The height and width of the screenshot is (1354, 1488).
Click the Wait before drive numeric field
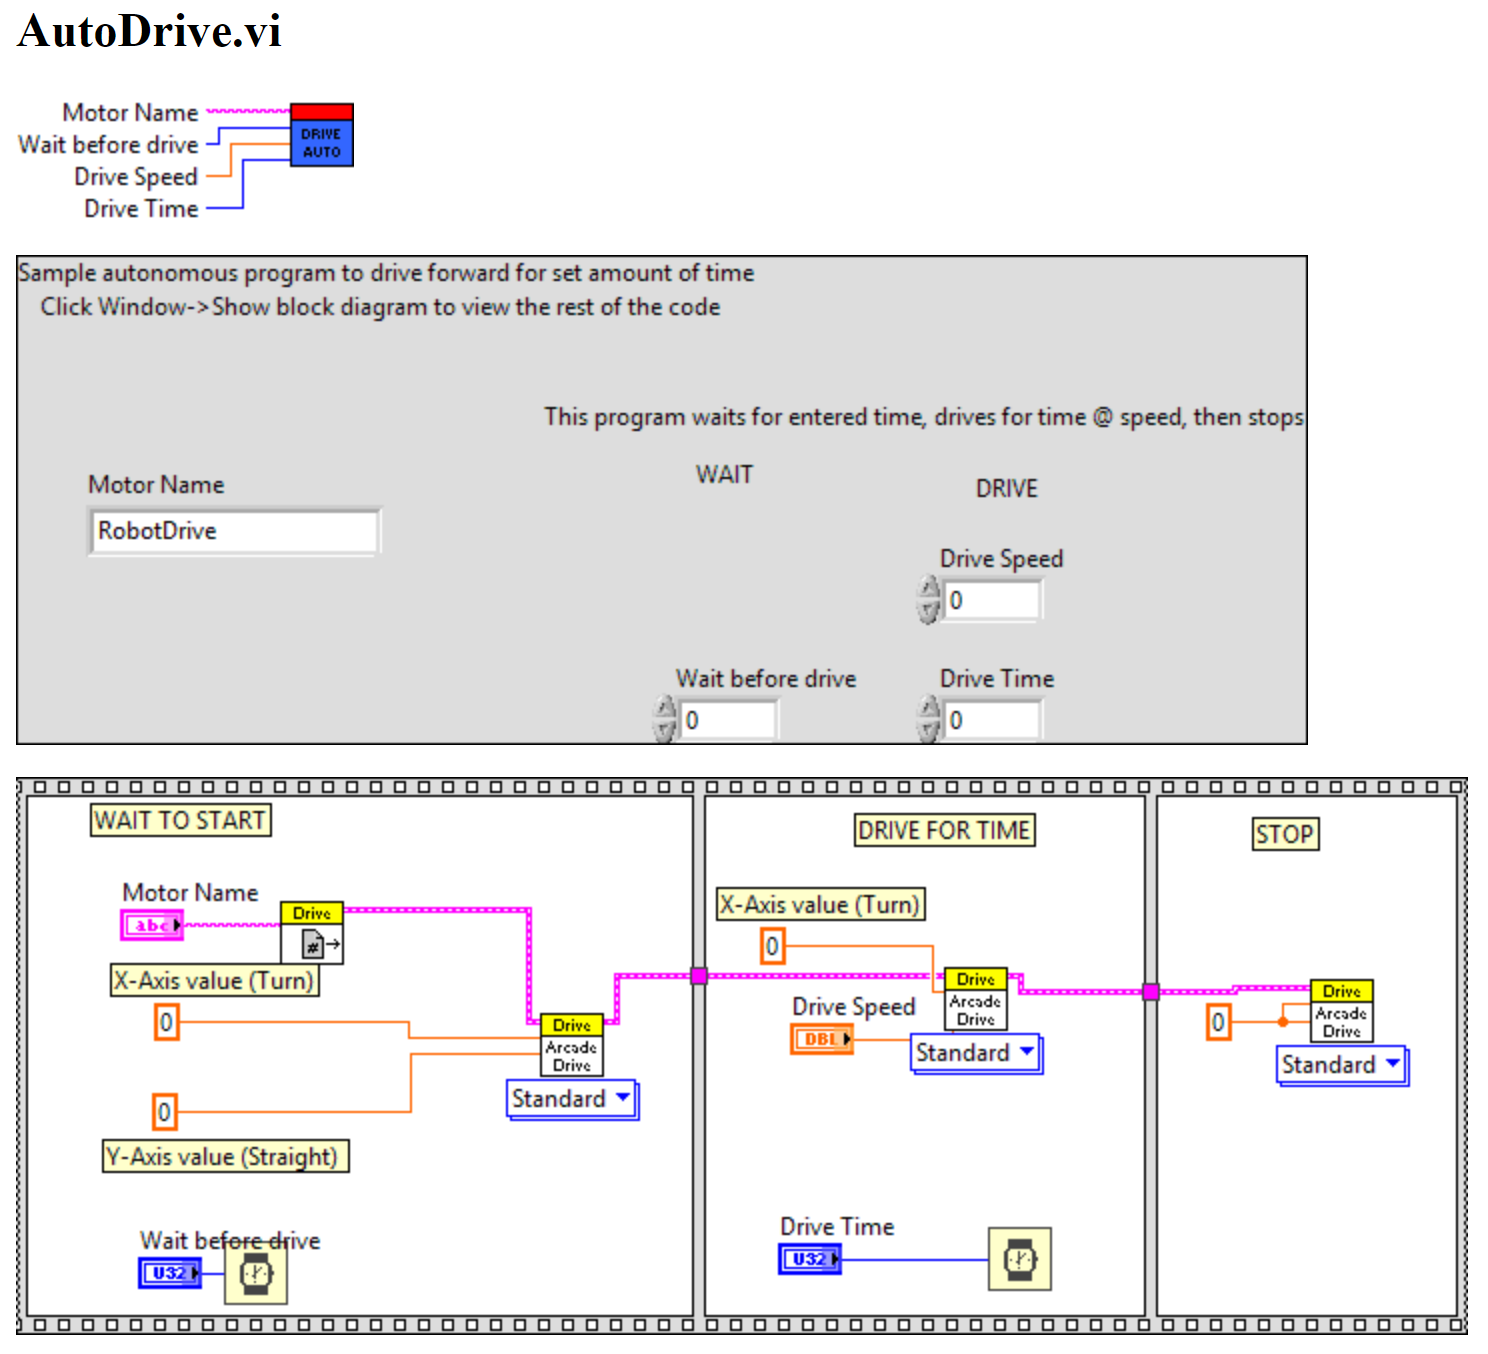tap(728, 720)
